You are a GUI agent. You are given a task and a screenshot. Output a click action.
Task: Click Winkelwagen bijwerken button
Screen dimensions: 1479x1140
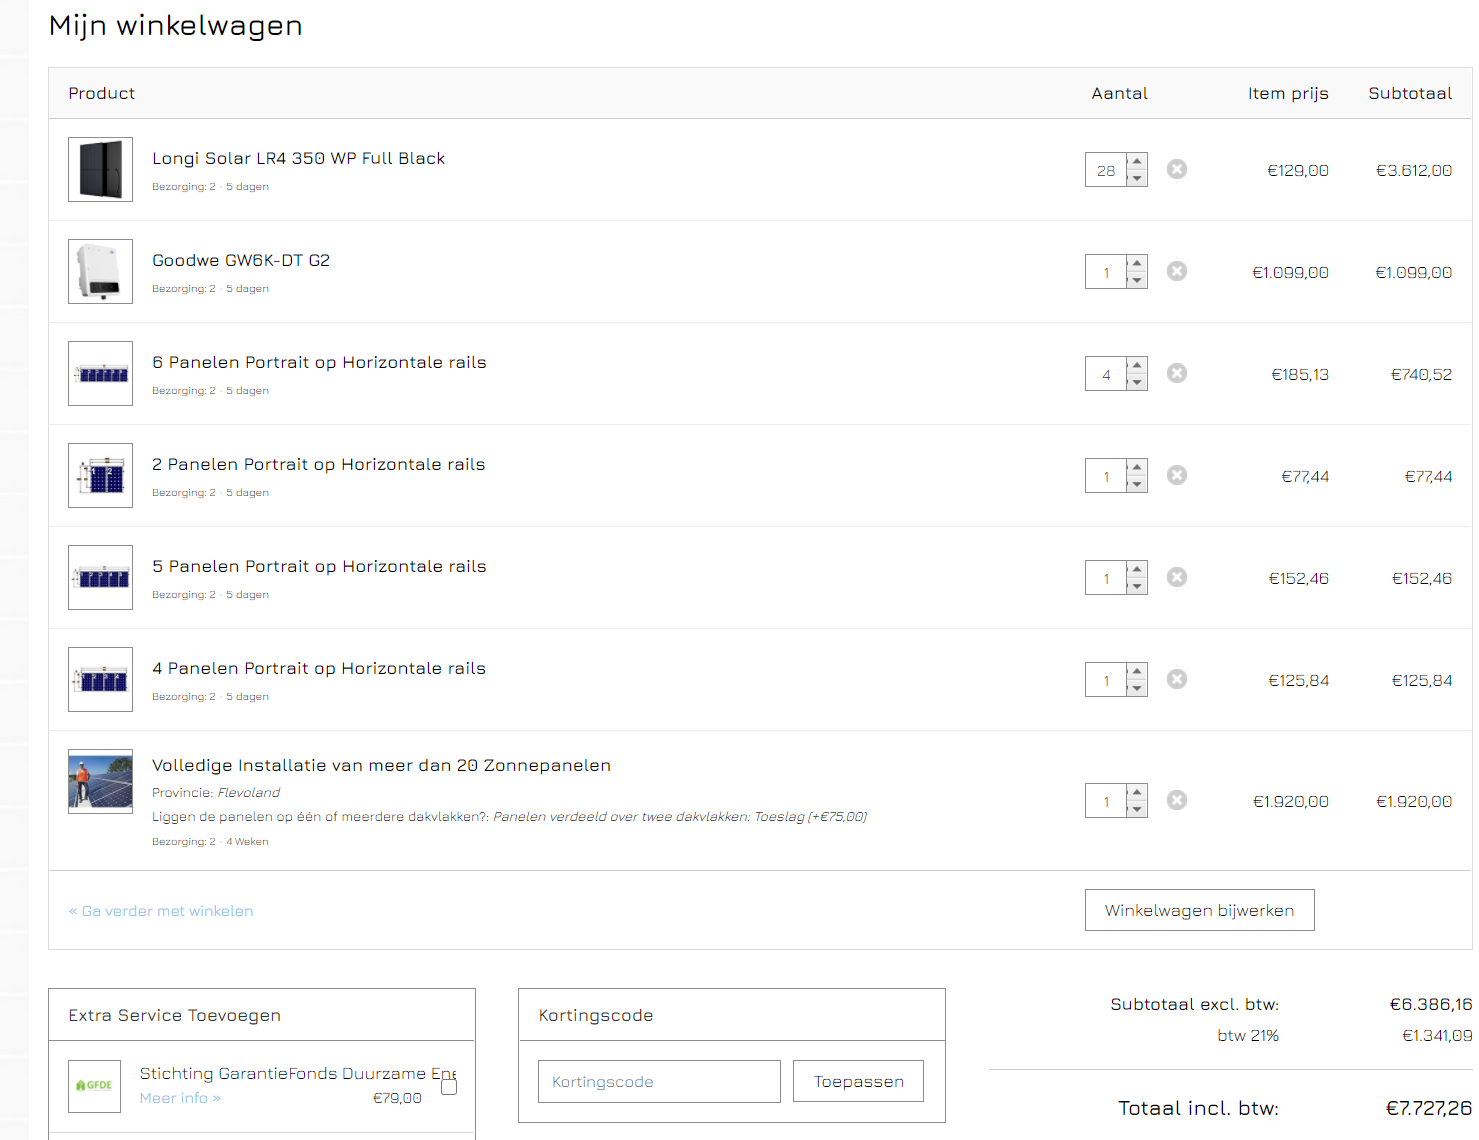tap(1199, 910)
